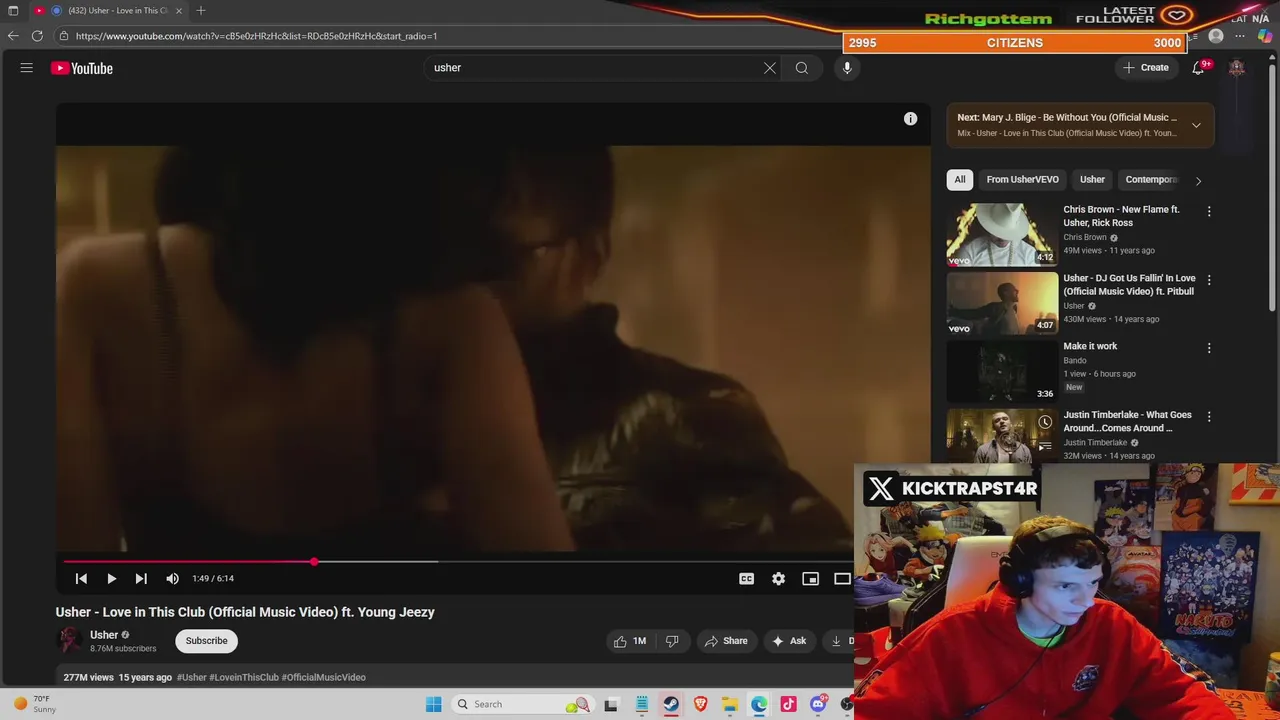Click the browser address bar URL

coord(256,36)
